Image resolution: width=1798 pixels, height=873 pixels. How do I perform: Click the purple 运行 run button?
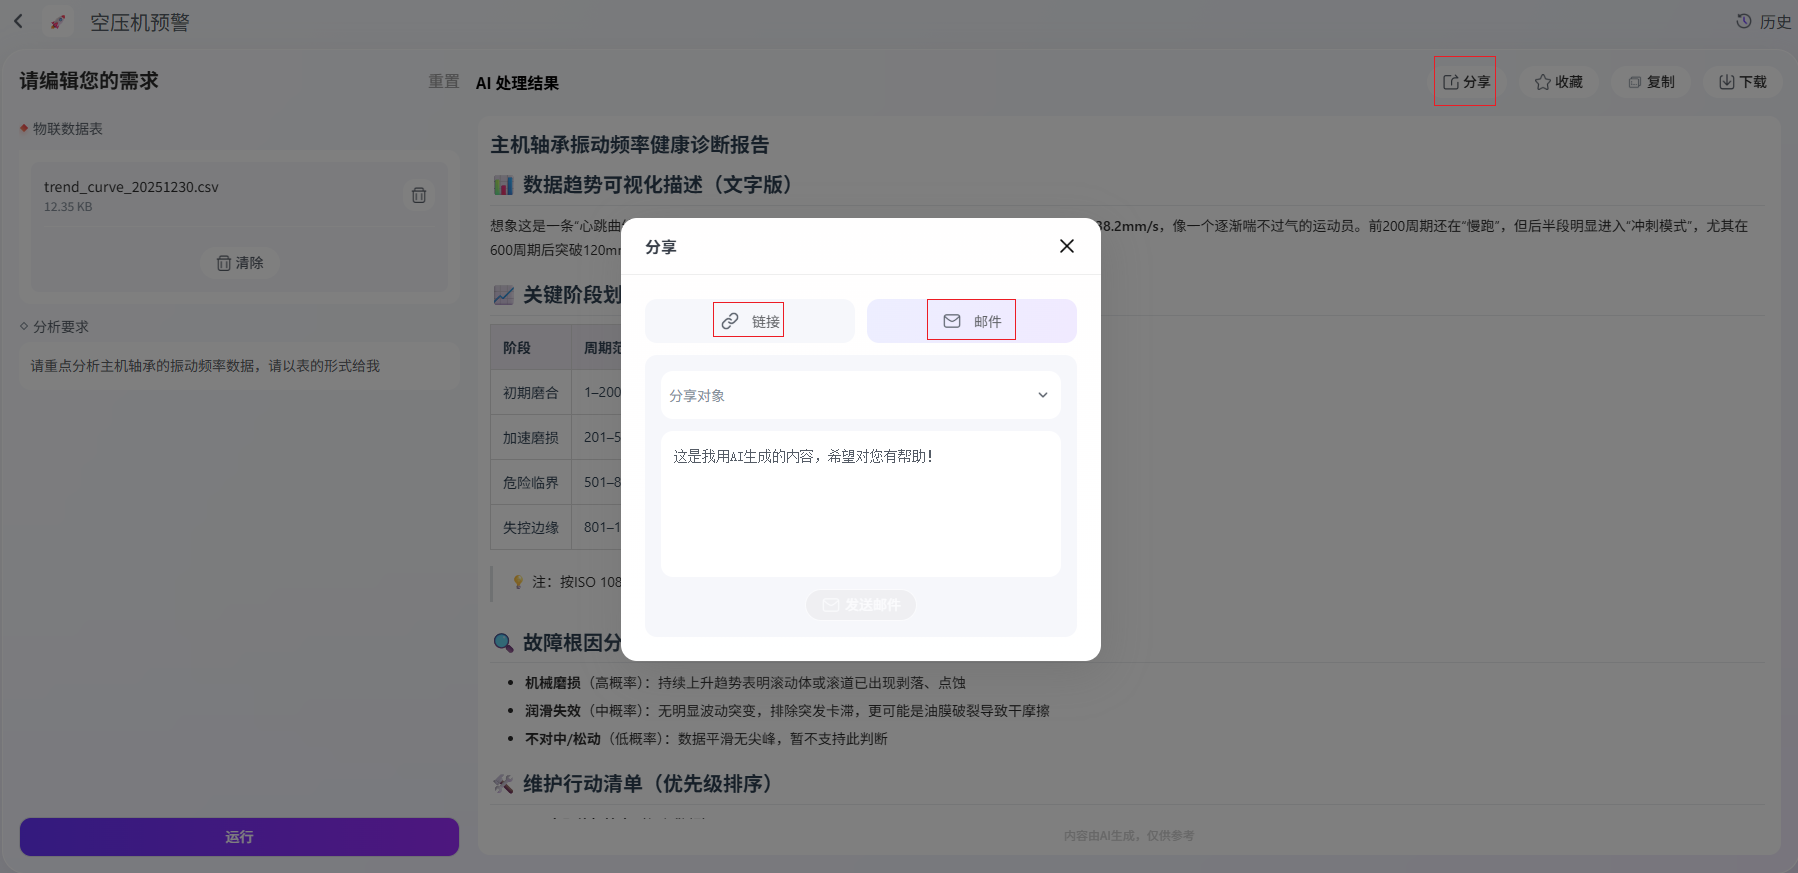coord(239,837)
